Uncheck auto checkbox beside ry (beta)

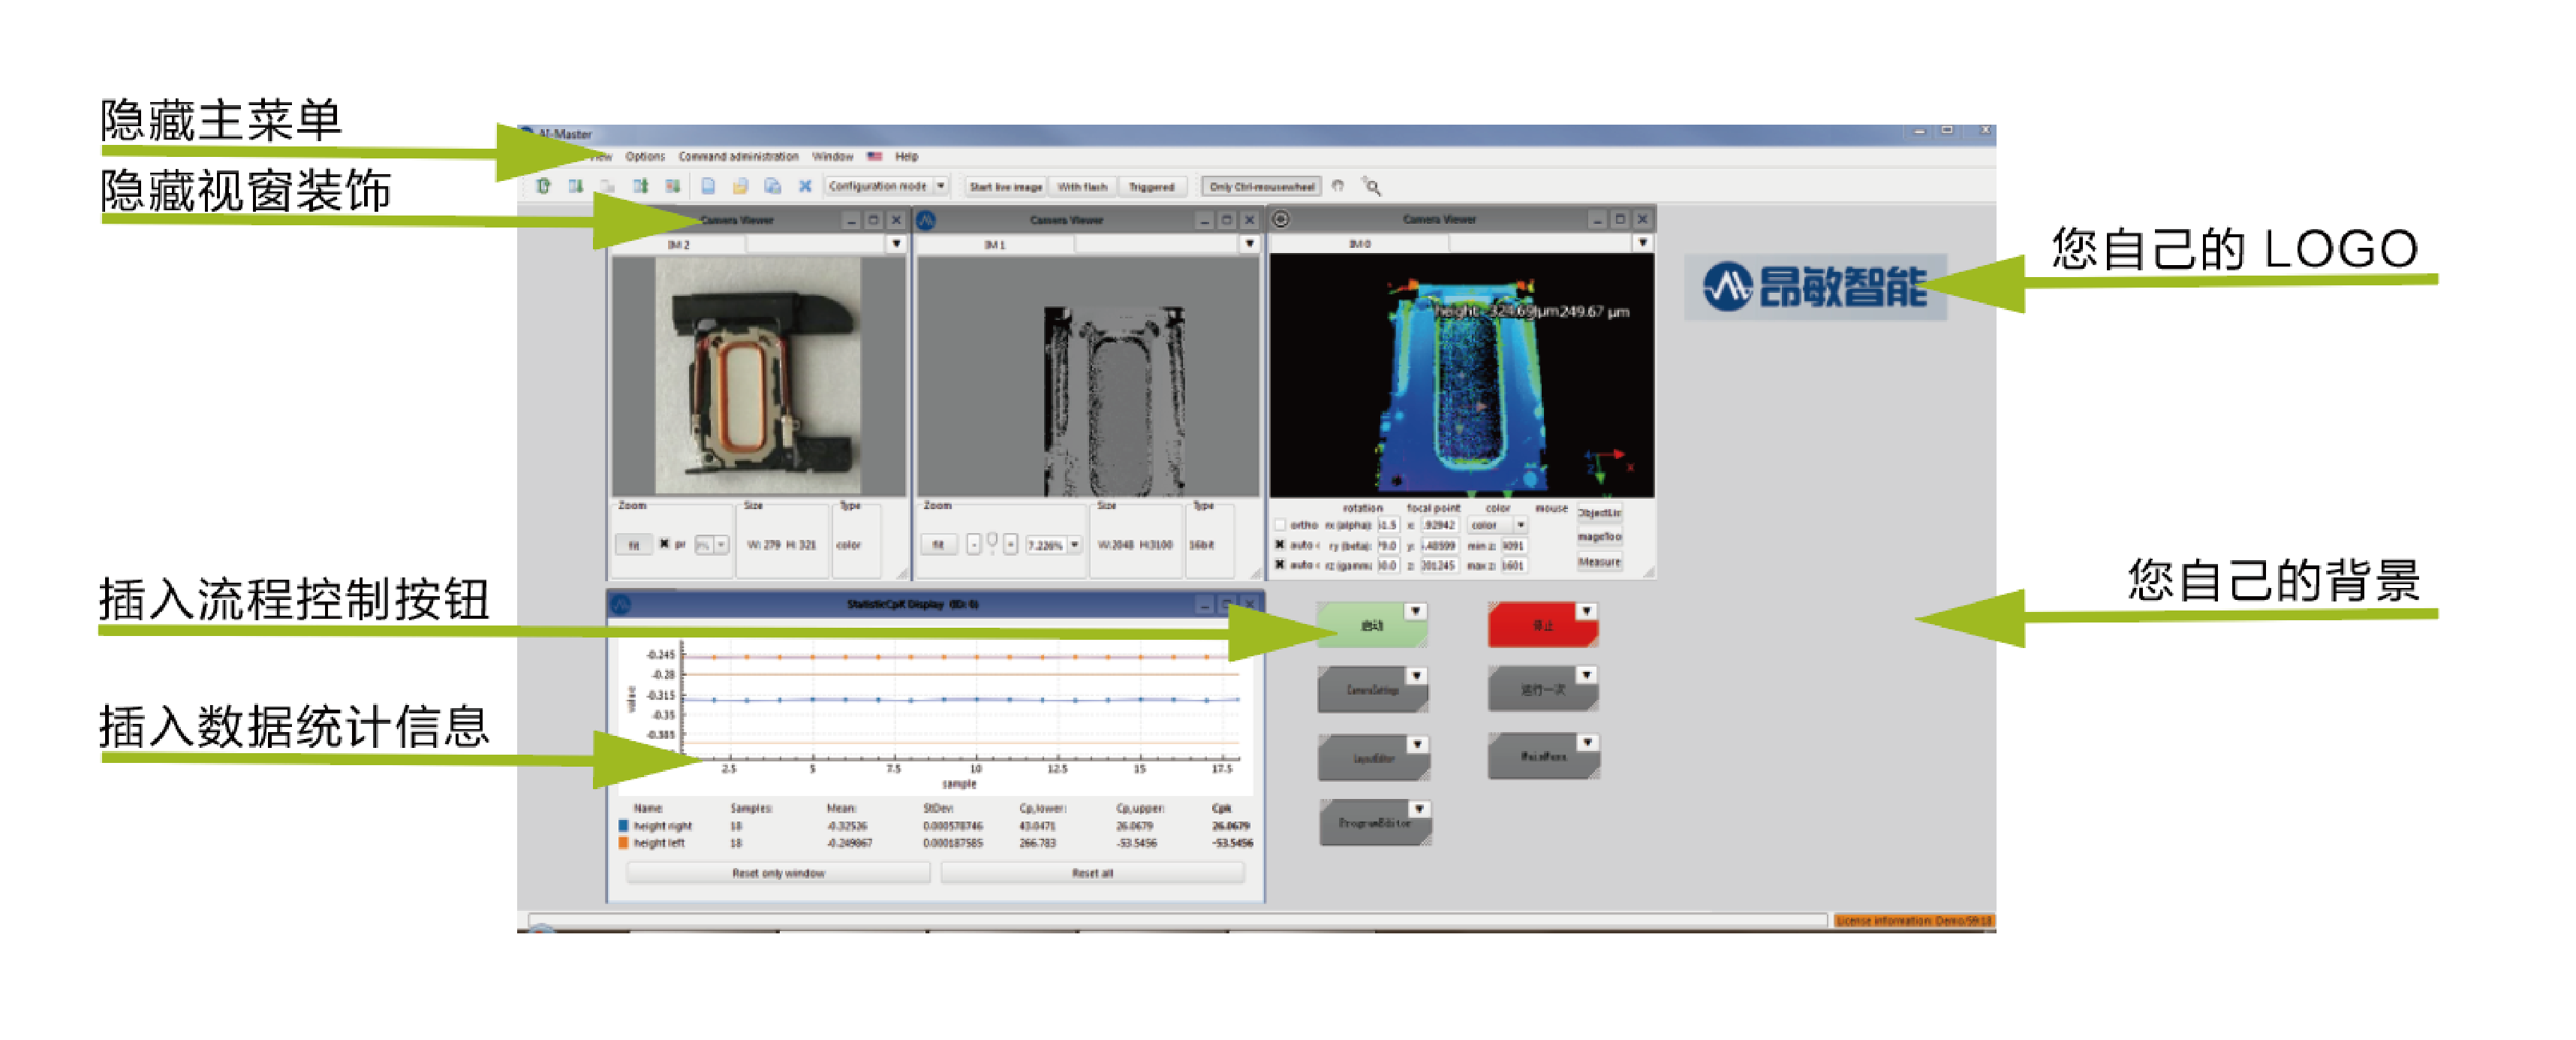click(1280, 545)
